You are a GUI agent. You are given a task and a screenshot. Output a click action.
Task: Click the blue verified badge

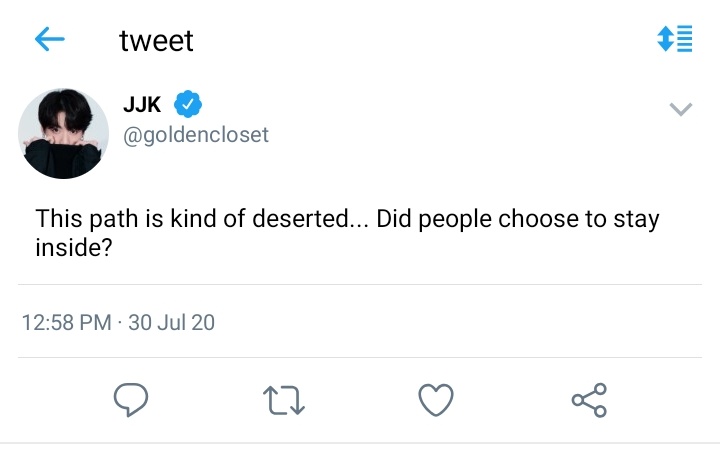(188, 104)
